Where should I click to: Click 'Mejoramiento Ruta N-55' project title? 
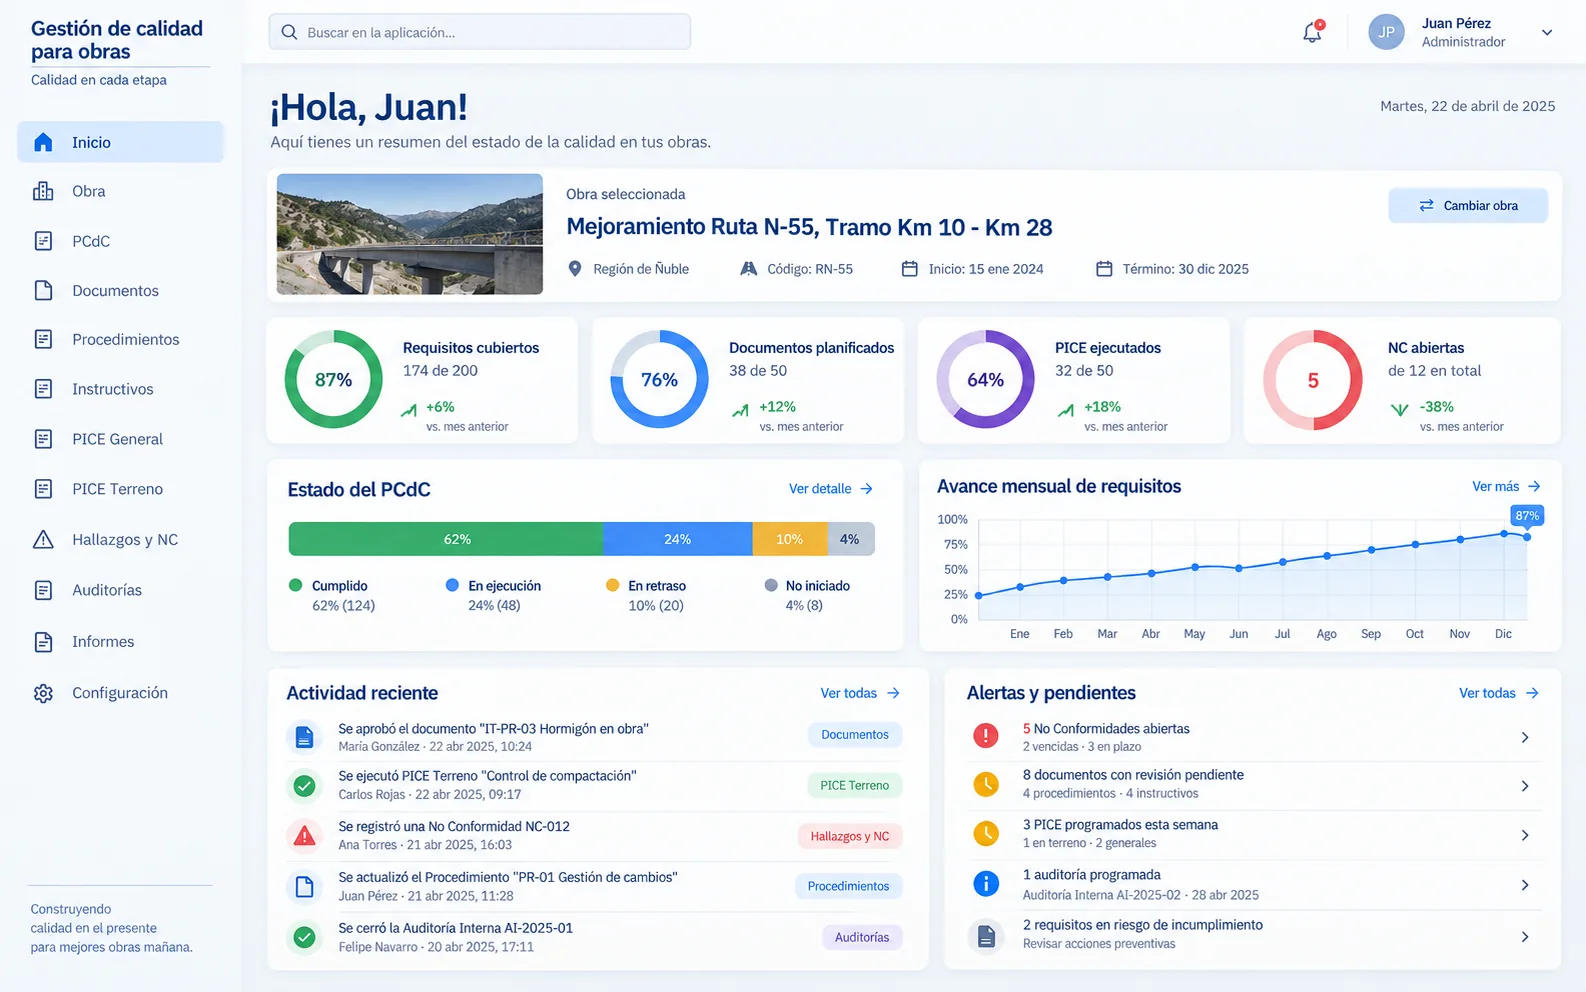point(809,227)
